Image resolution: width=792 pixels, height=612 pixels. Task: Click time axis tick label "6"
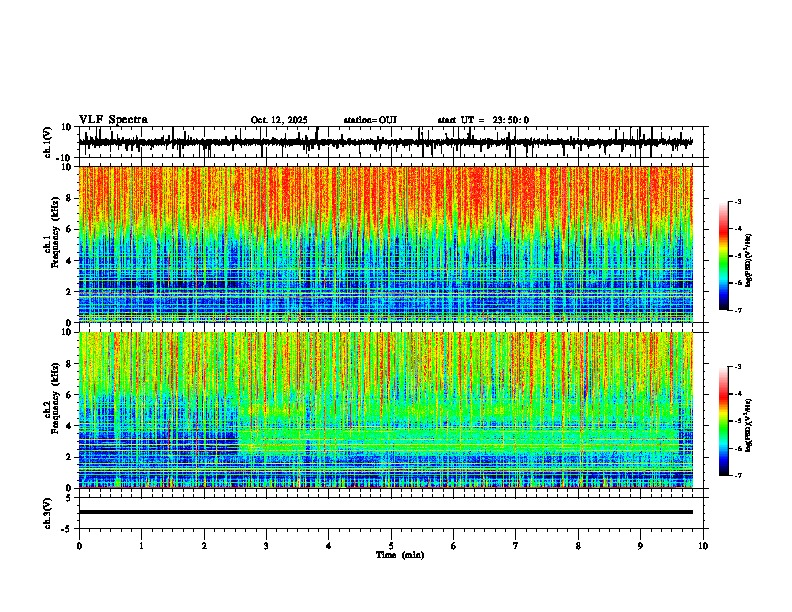click(x=454, y=546)
